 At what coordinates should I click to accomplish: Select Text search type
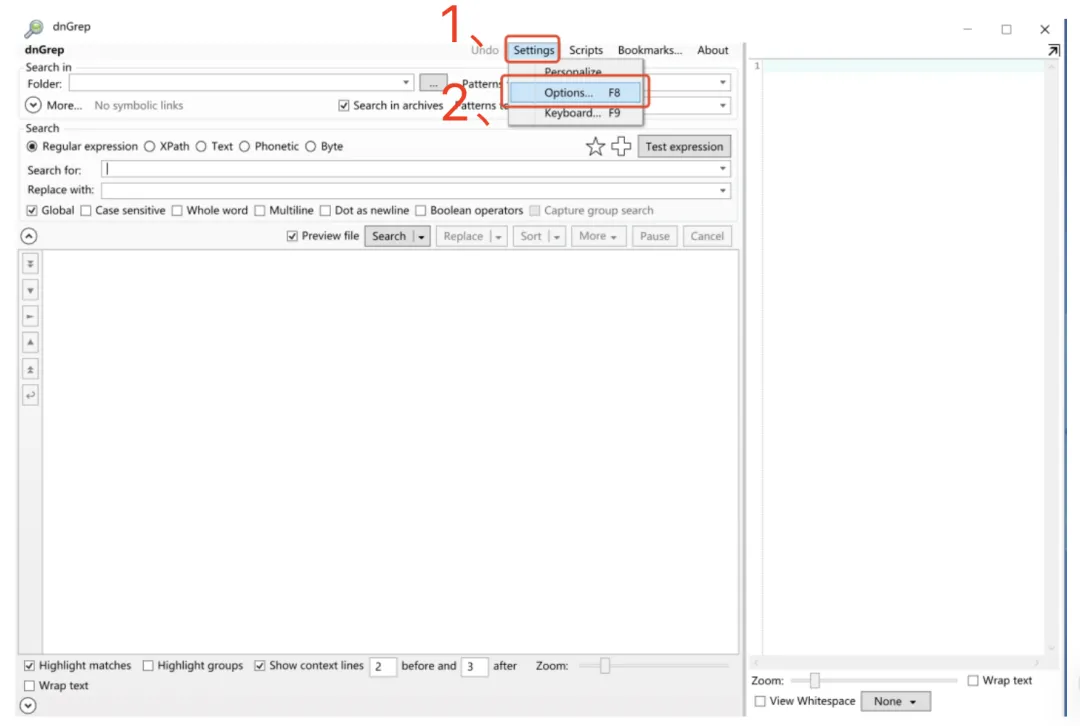coord(201,147)
